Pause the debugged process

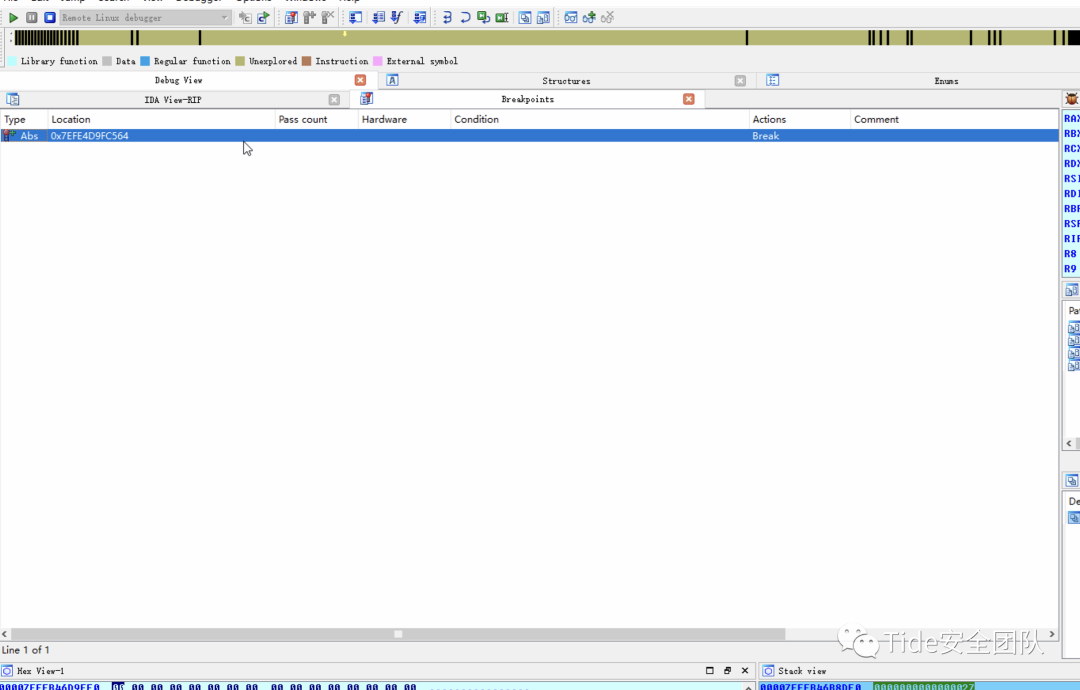click(x=32, y=18)
